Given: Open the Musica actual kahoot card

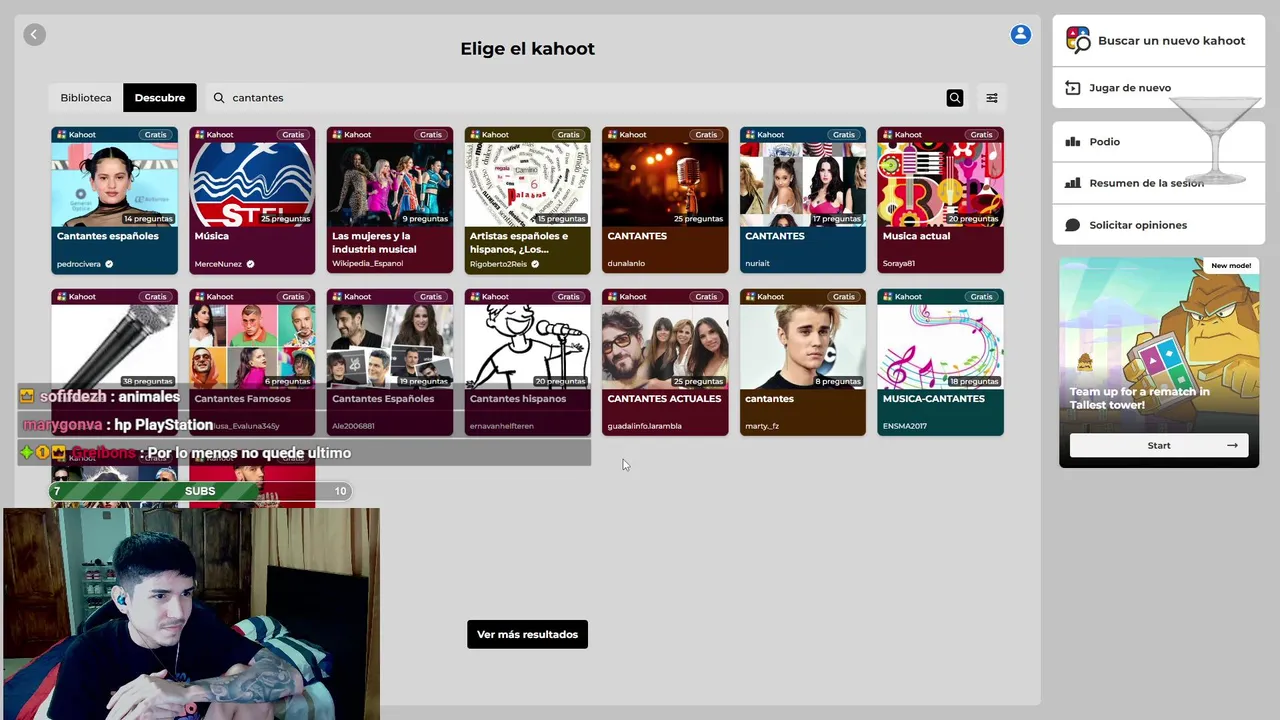Looking at the screenshot, I should point(940,200).
